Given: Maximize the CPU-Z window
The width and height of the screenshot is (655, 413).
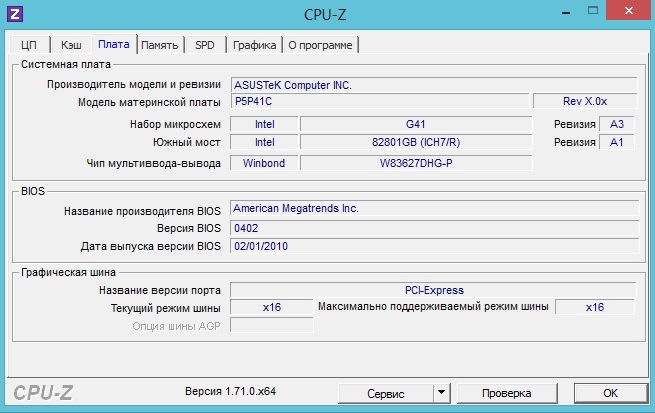Looking at the screenshot, I should tap(593, 11).
